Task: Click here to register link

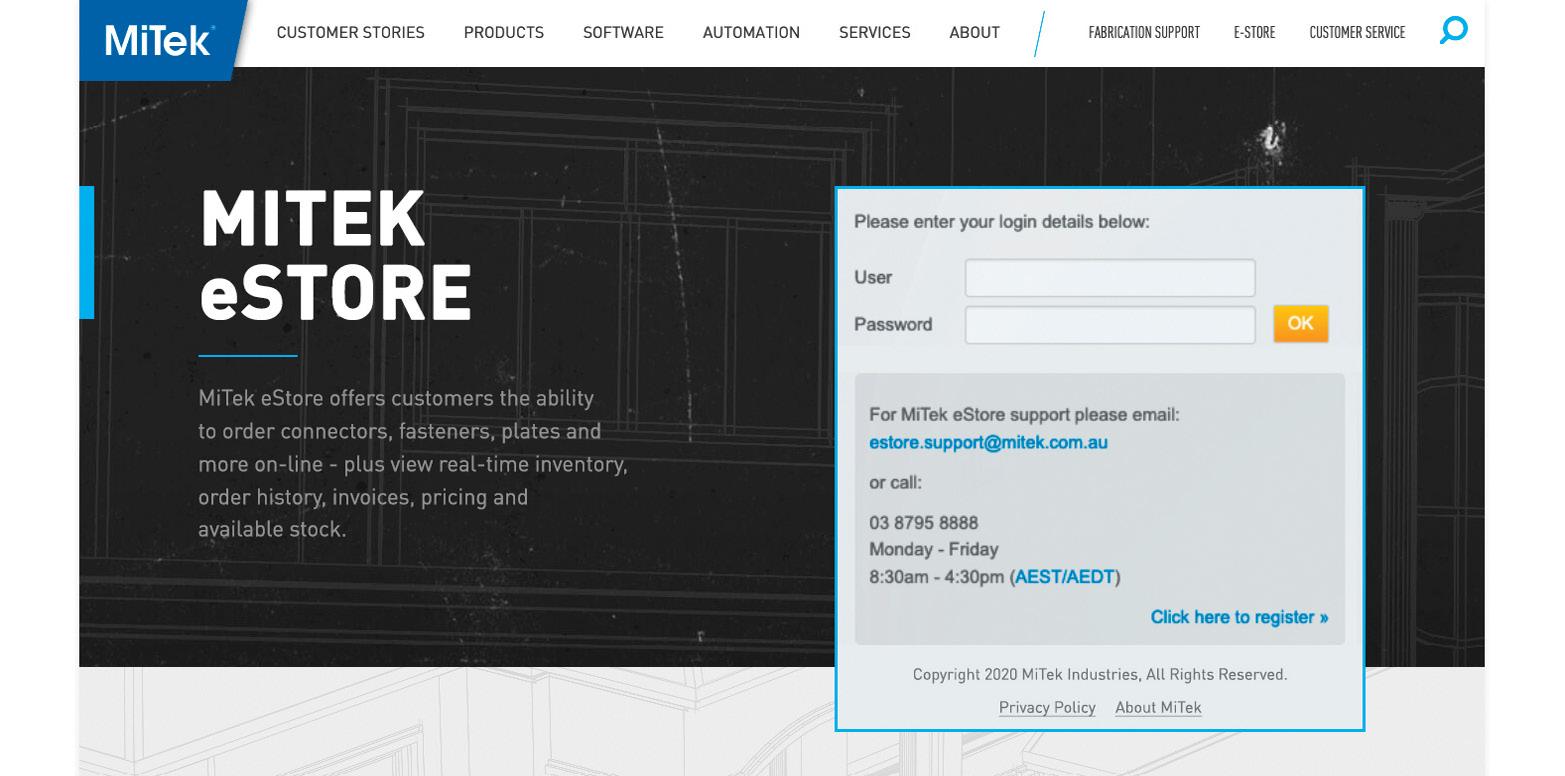Action: point(1239,617)
